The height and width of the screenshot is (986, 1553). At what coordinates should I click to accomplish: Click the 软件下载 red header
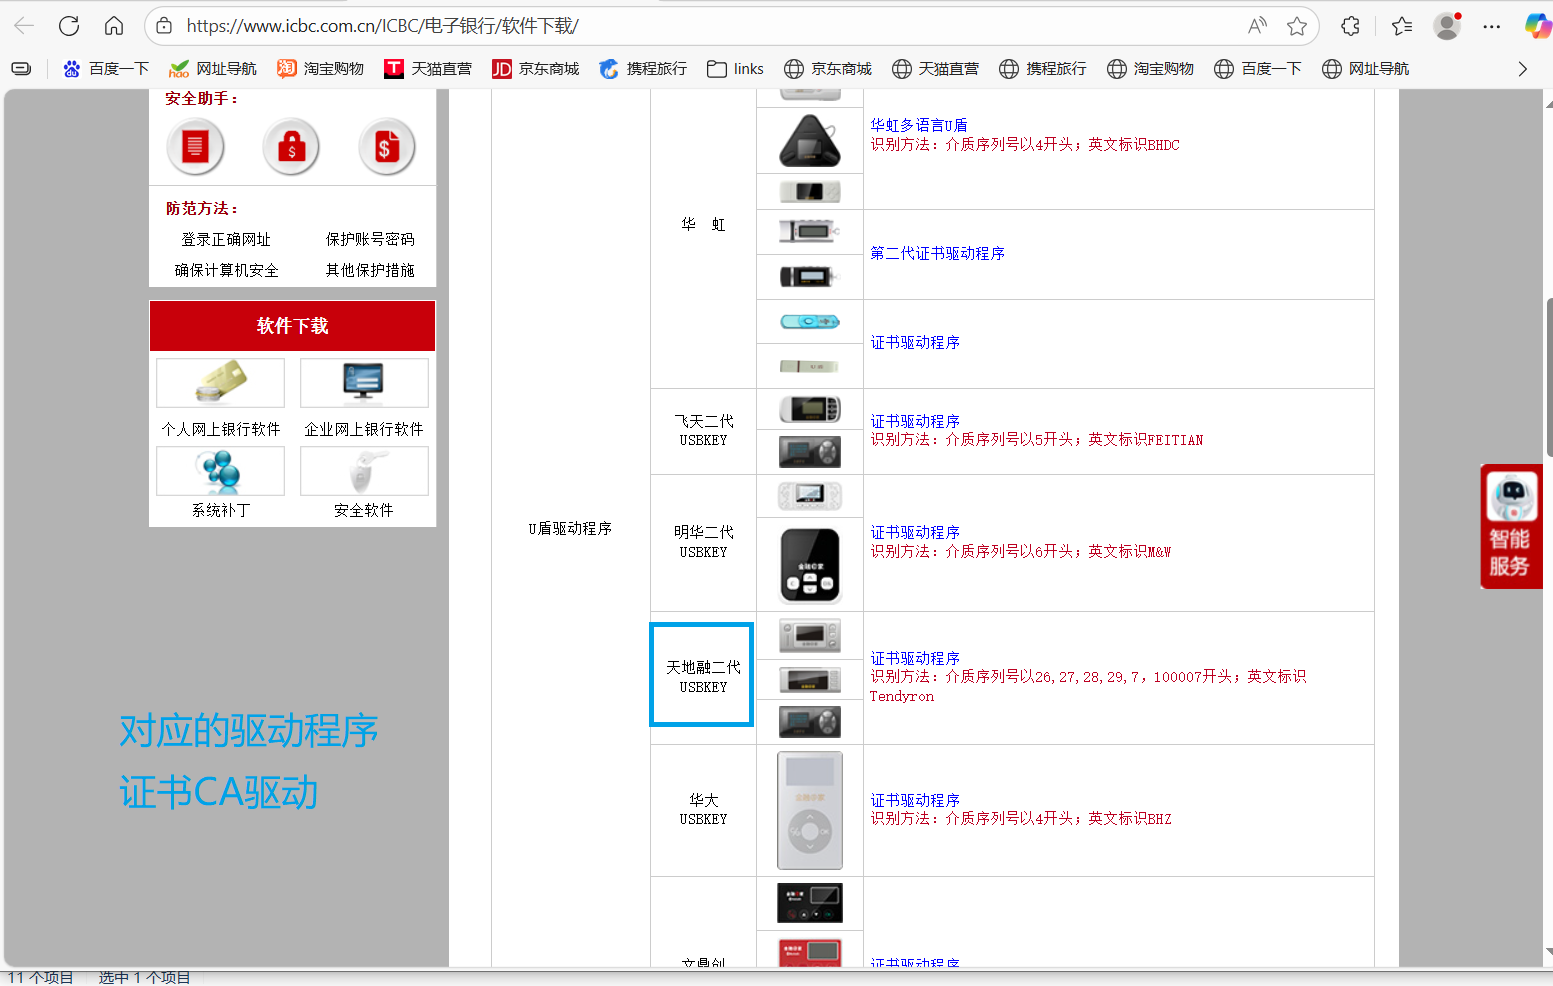click(292, 326)
